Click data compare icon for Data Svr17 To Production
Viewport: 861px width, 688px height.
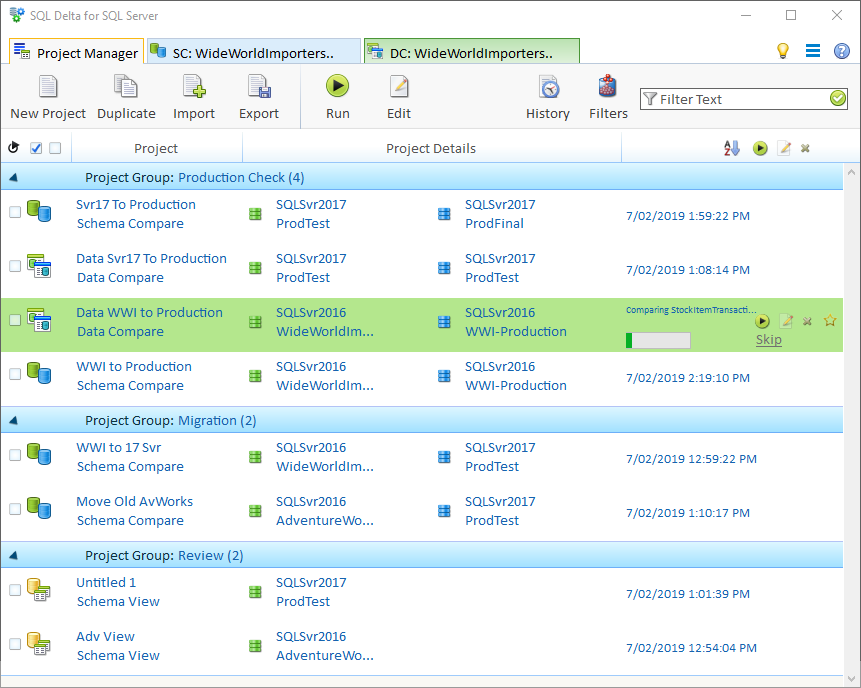coord(39,266)
